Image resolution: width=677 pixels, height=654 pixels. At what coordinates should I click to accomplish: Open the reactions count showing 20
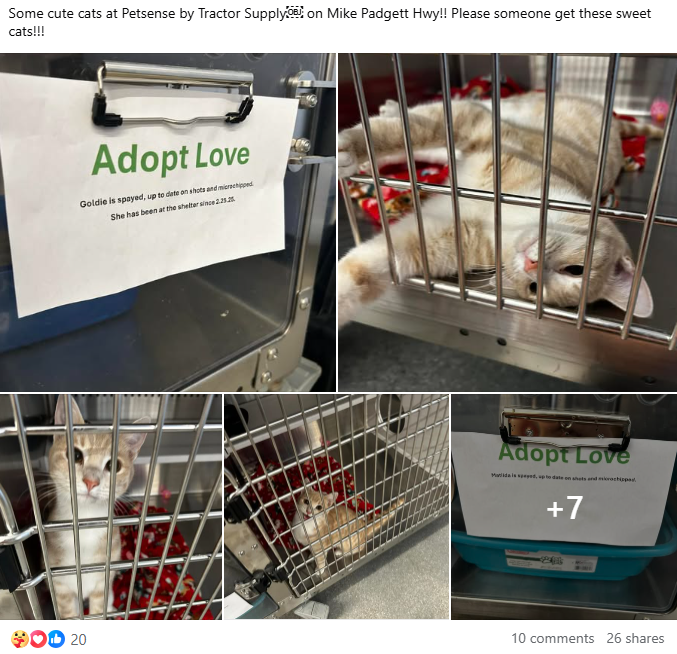[x=78, y=639]
